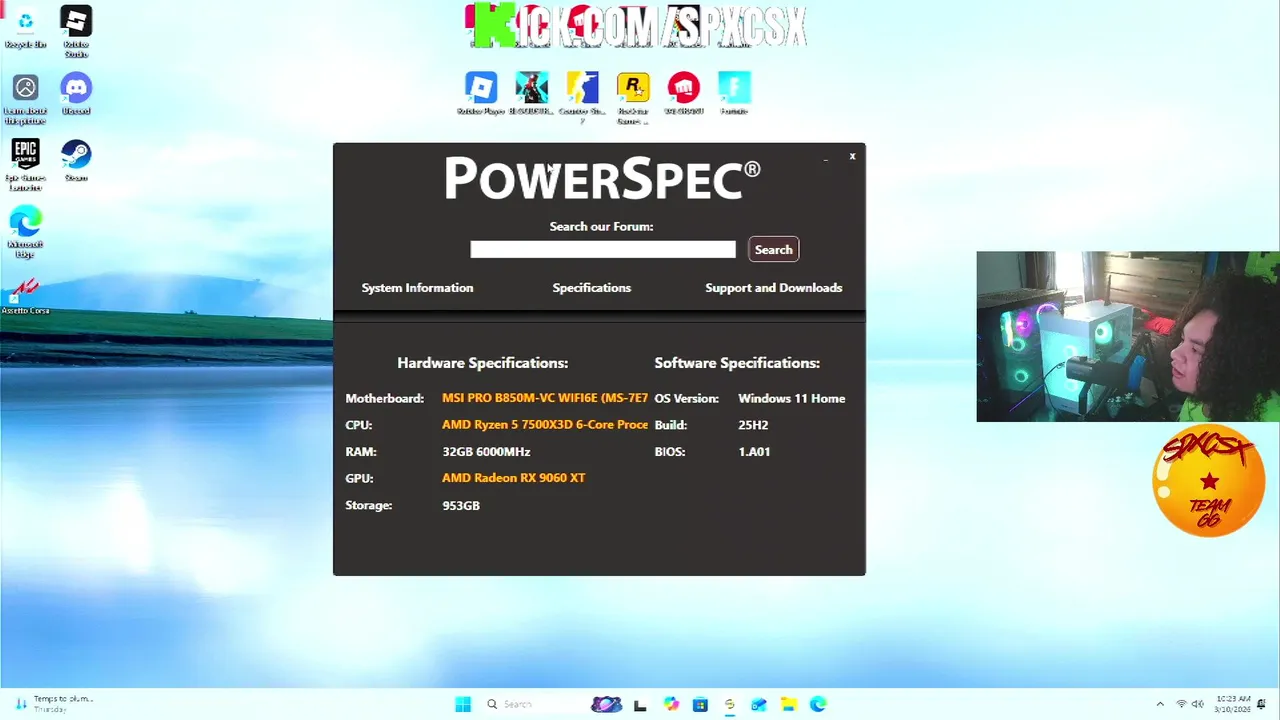Viewport: 1280px width, 720px height.
Task: Open the Recycle Bin desktop icon
Action: [x=25, y=28]
